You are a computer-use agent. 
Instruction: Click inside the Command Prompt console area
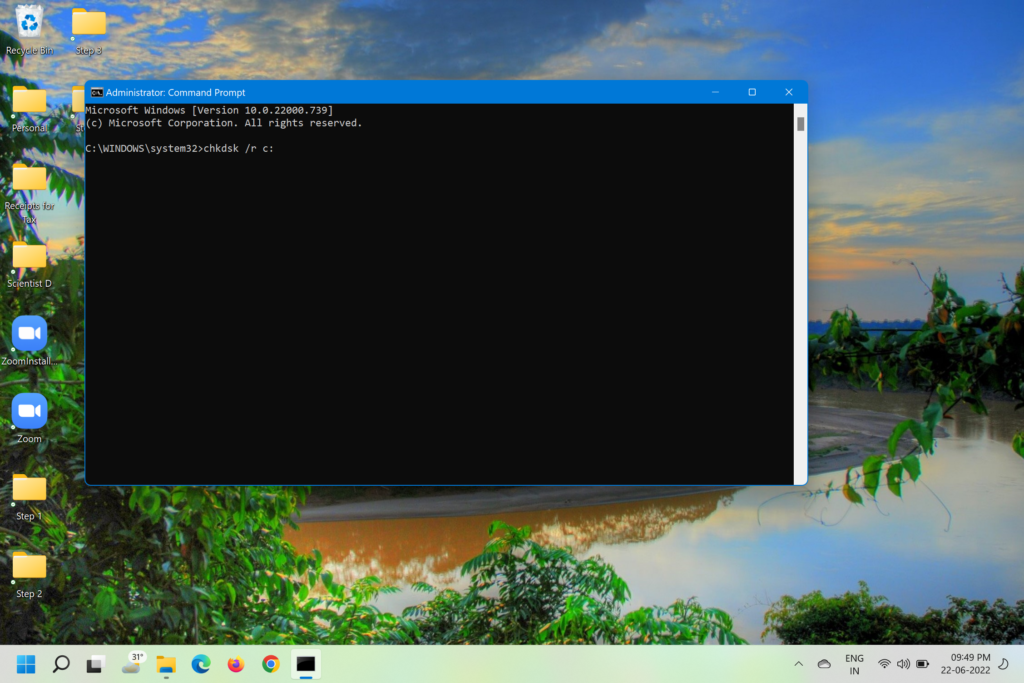(440, 320)
